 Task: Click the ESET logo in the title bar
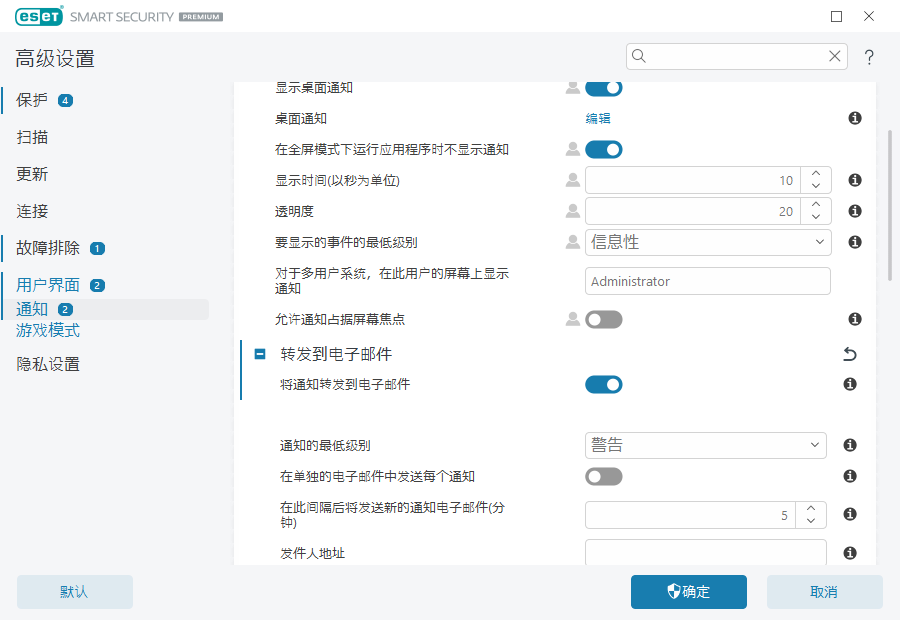point(38,16)
